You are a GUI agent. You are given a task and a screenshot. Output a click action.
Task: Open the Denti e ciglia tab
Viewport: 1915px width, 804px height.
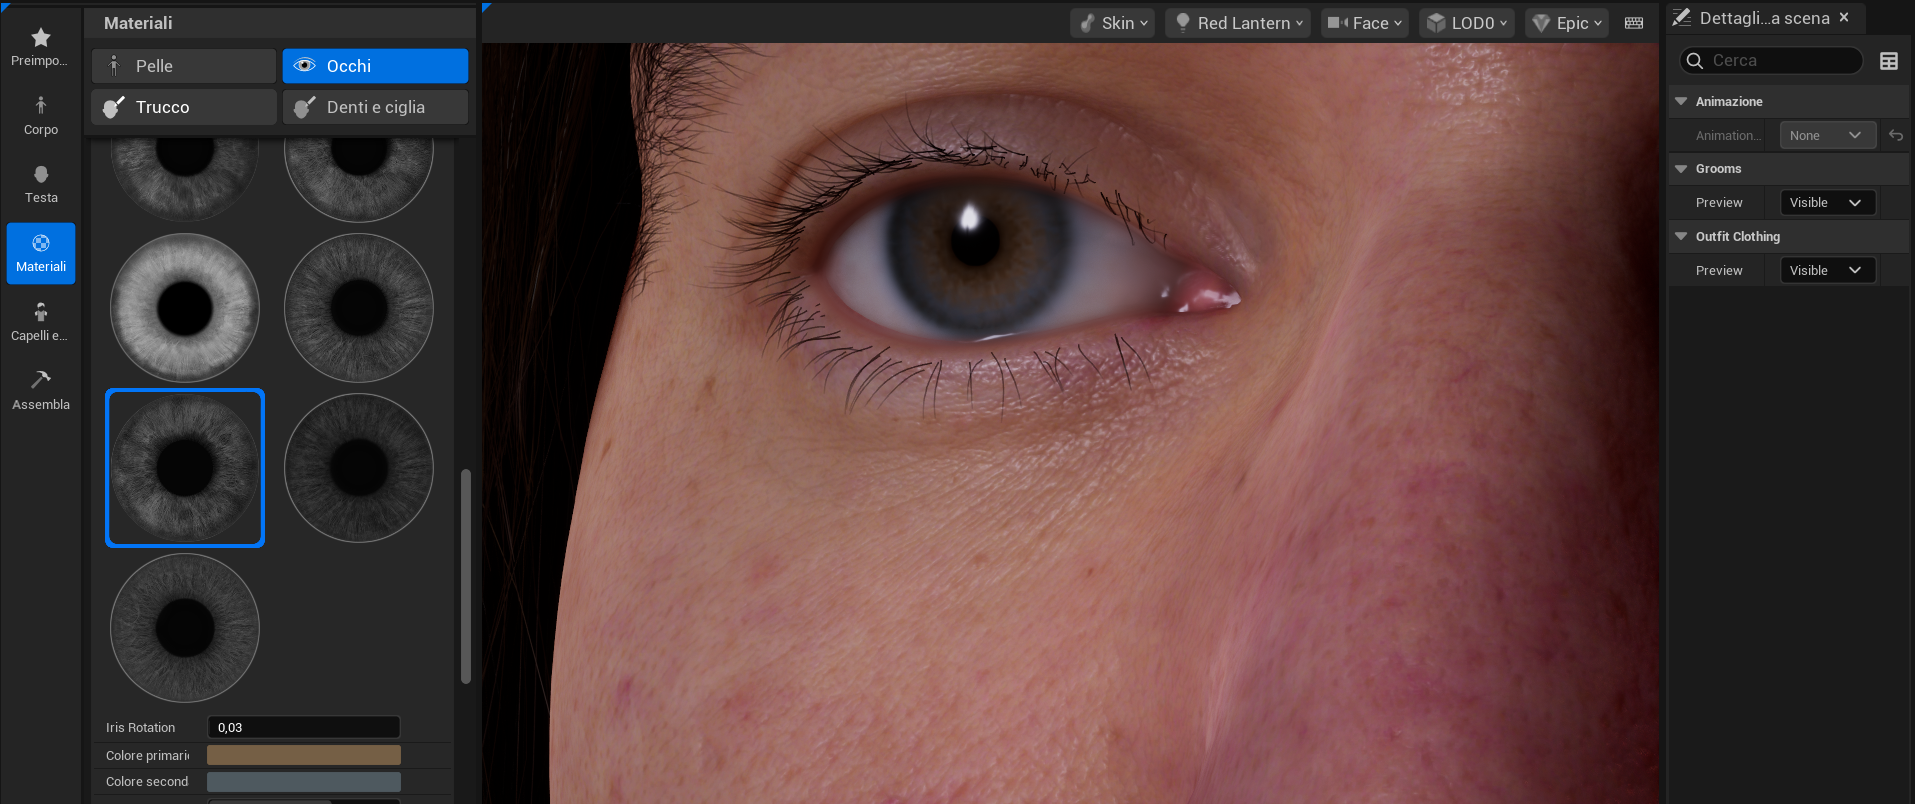[375, 107]
